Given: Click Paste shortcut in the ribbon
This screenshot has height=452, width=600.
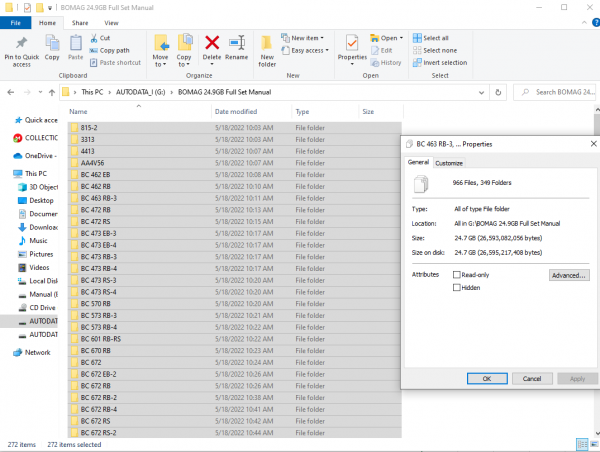Looking at the screenshot, I should click(x=115, y=62).
